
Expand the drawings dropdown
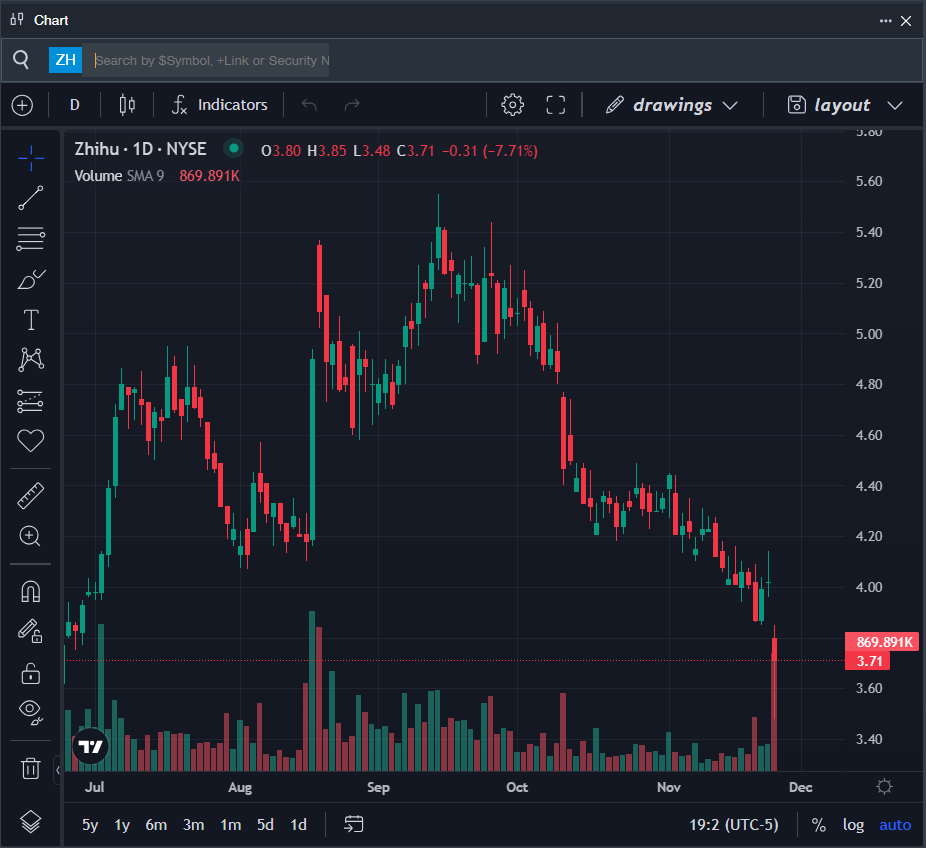(x=672, y=105)
